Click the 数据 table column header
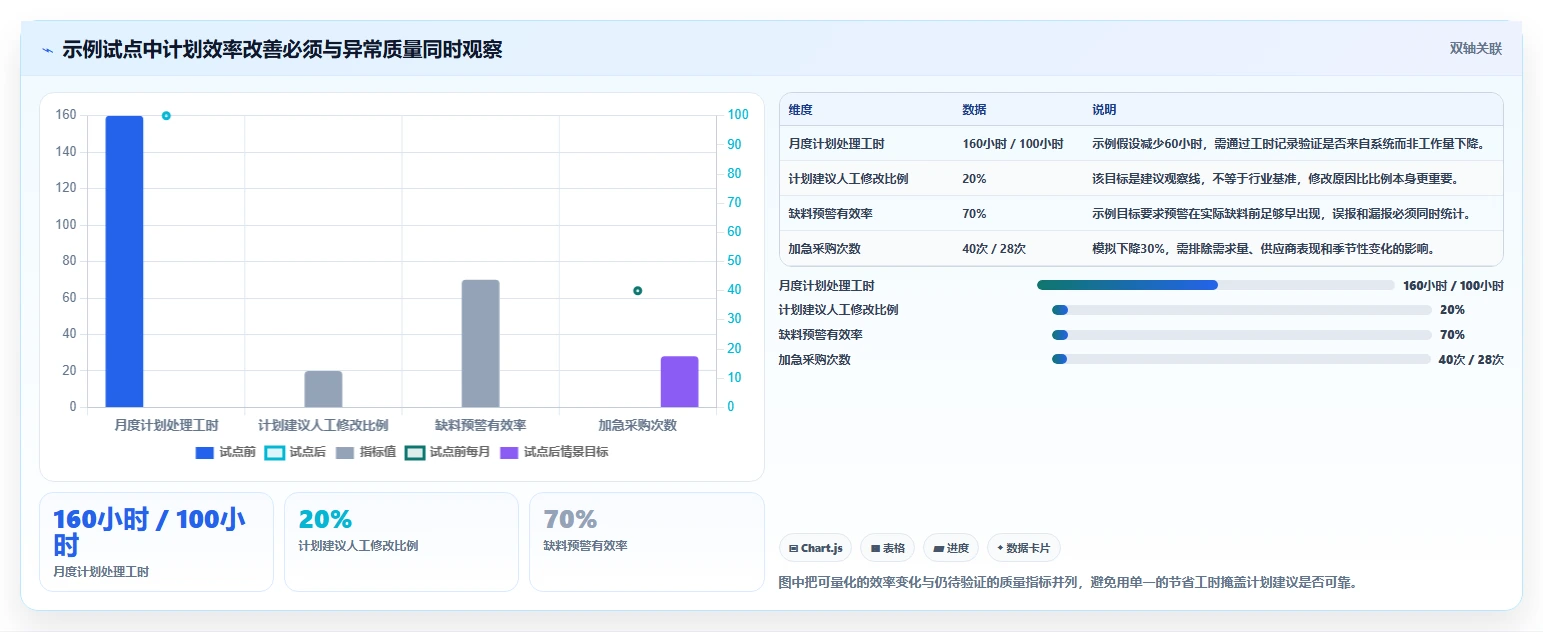This screenshot has height=632, width=1543. tap(974, 110)
